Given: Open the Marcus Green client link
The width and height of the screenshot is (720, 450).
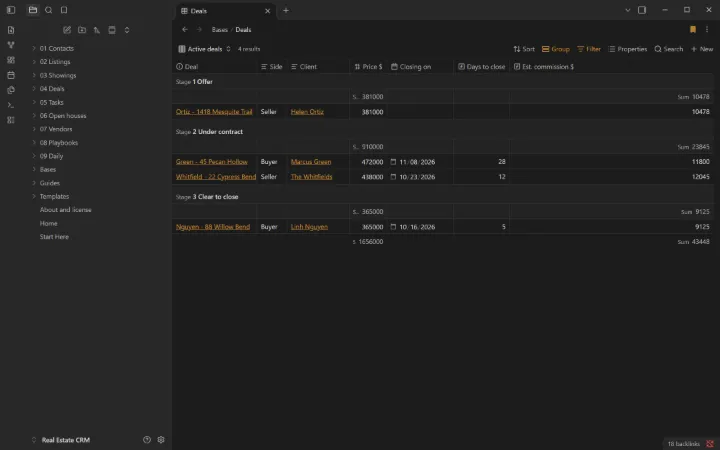Looking at the screenshot, I should [311, 162].
